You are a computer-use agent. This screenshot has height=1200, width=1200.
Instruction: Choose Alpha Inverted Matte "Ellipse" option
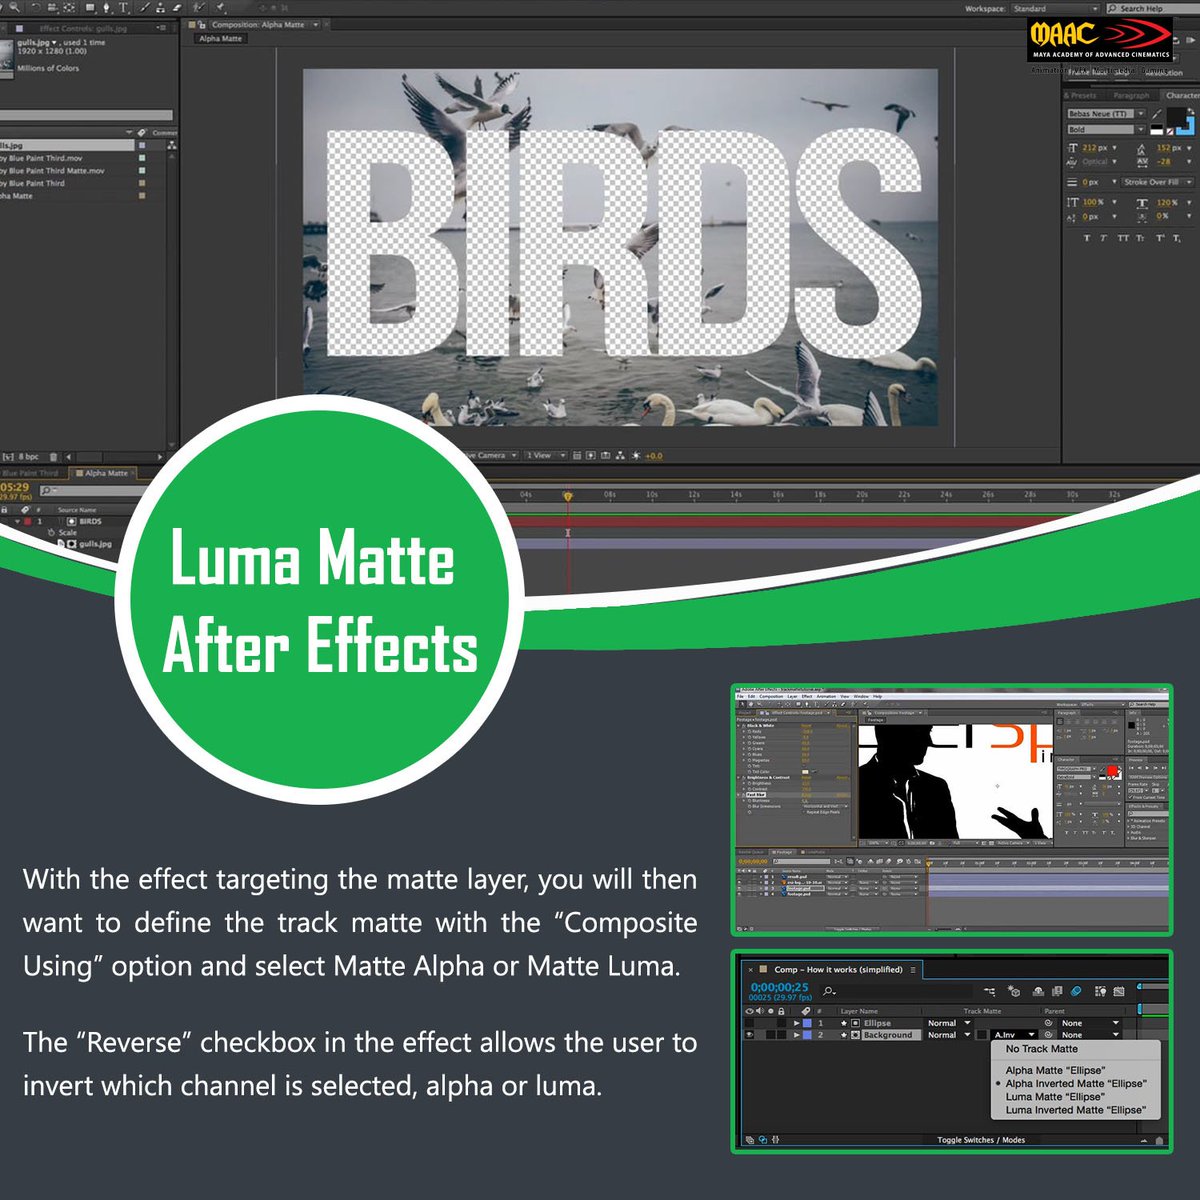(1076, 1083)
